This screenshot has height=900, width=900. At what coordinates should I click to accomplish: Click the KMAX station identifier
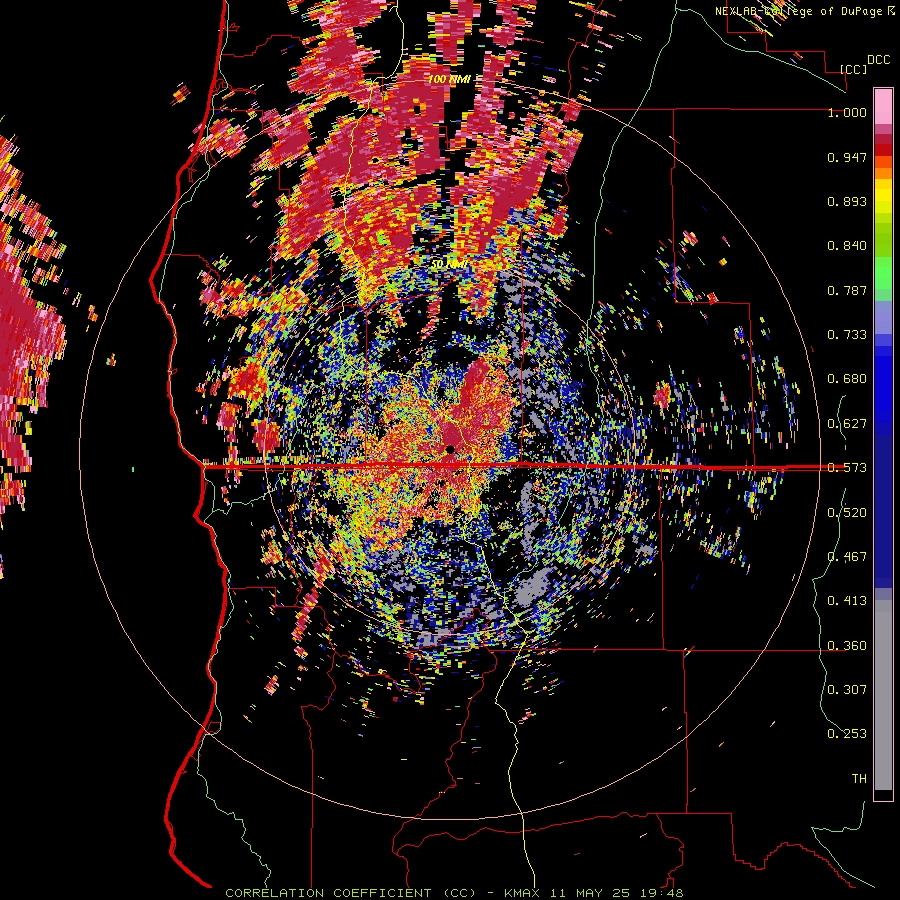click(523, 893)
